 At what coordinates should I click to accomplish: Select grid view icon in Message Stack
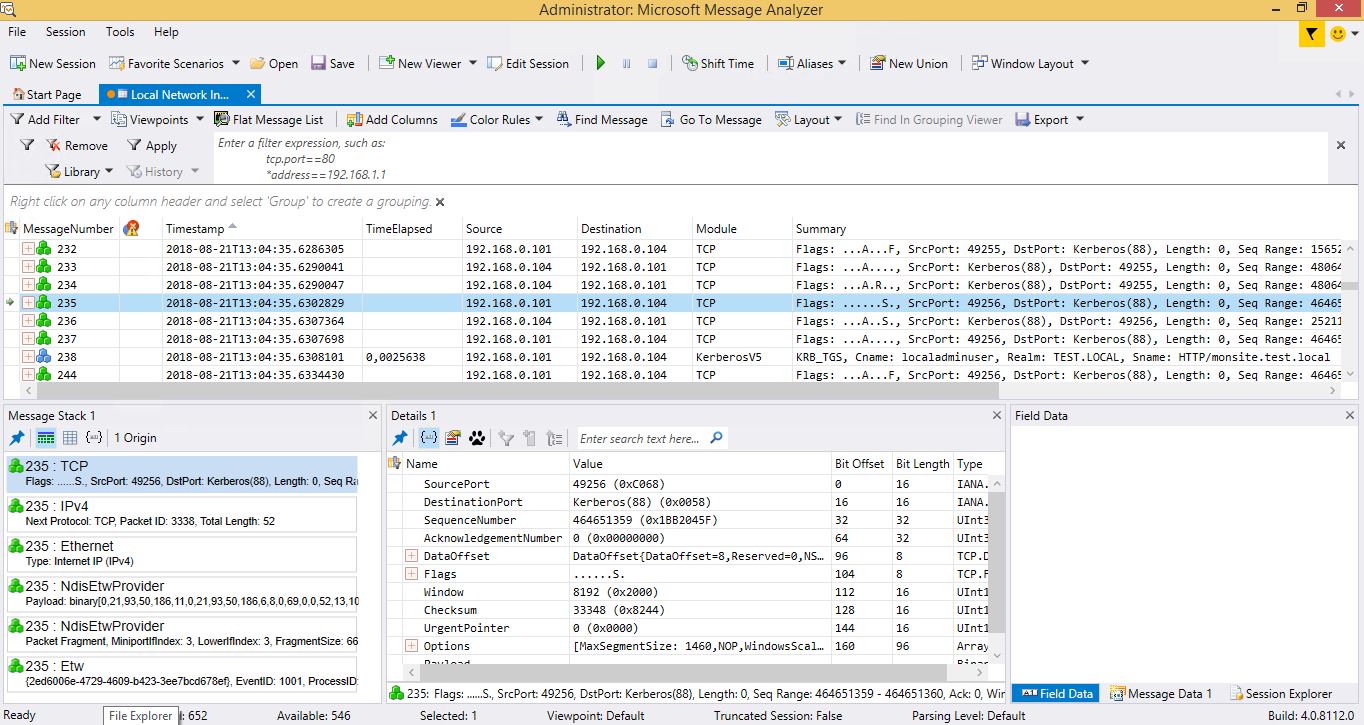(x=70, y=438)
